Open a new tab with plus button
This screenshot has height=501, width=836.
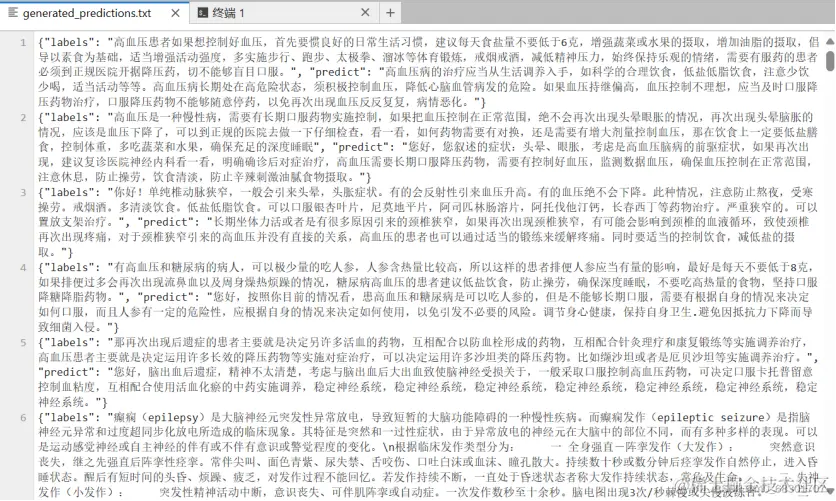coord(390,13)
